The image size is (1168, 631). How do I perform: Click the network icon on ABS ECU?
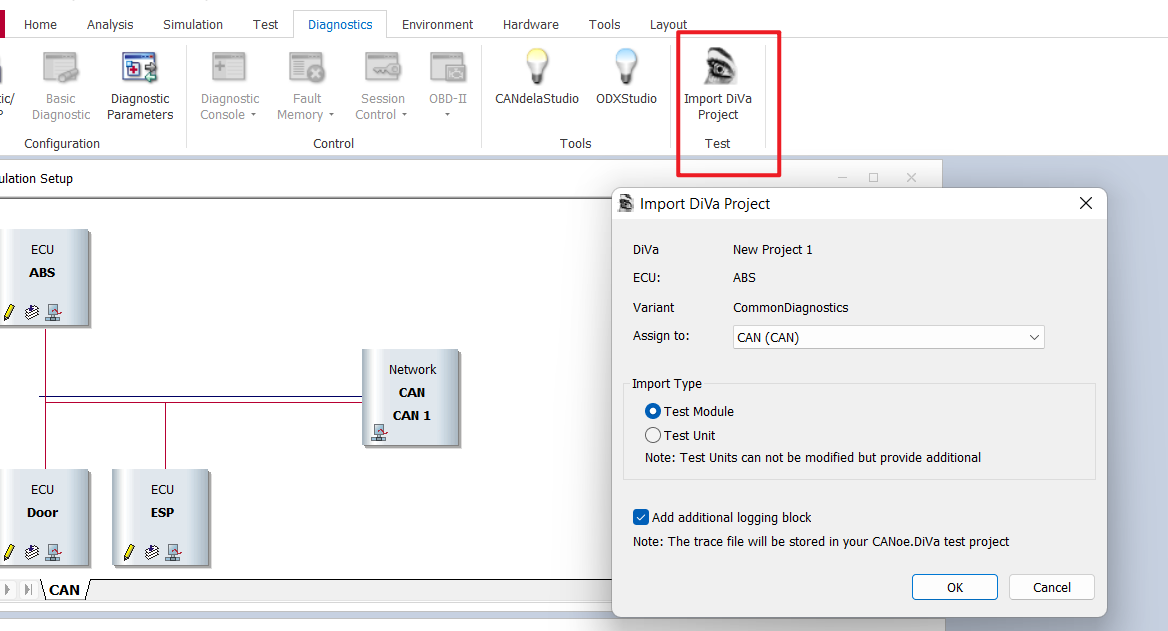click(x=53, y=312)
